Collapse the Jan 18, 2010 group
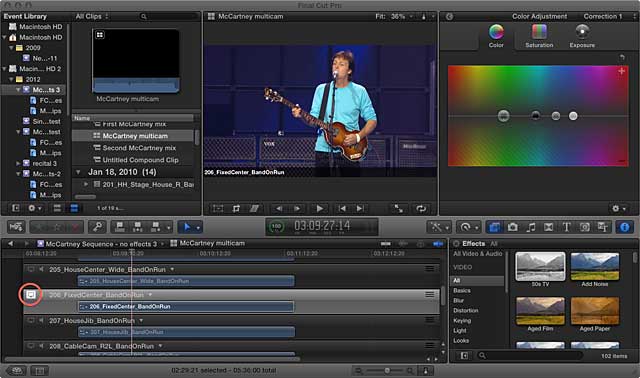640x378 pixels. pos(78,172)
